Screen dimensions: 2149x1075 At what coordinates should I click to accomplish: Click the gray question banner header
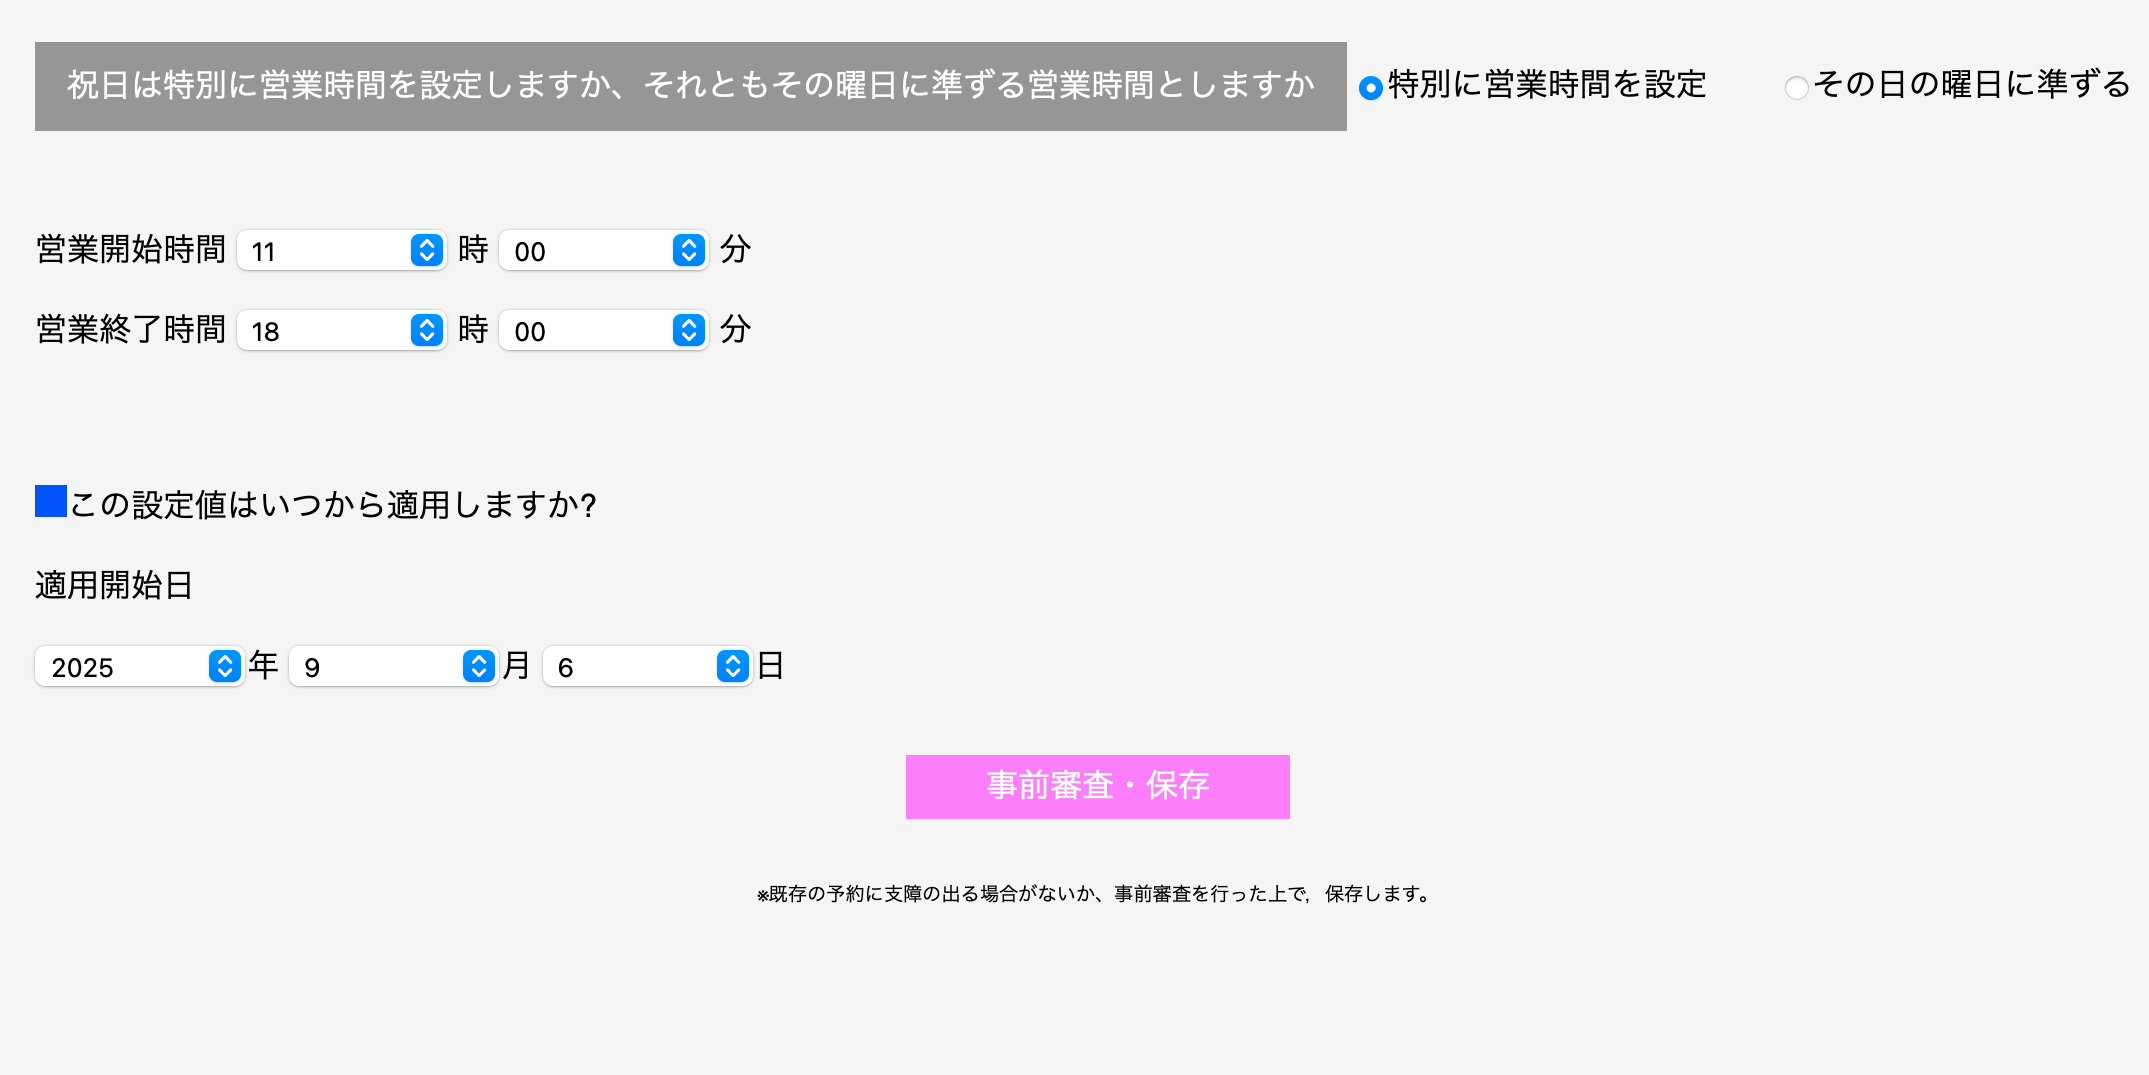[690, 86]
